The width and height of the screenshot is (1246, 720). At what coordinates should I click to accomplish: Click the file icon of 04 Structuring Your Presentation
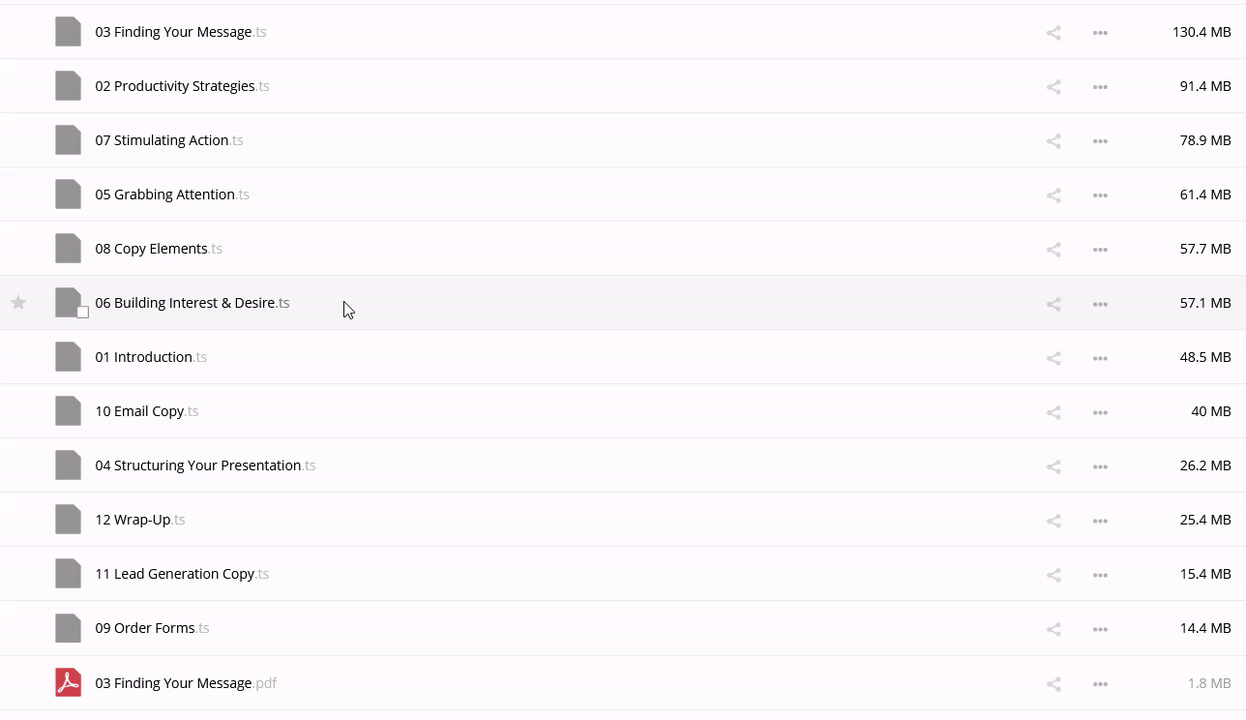coord(68,466)
